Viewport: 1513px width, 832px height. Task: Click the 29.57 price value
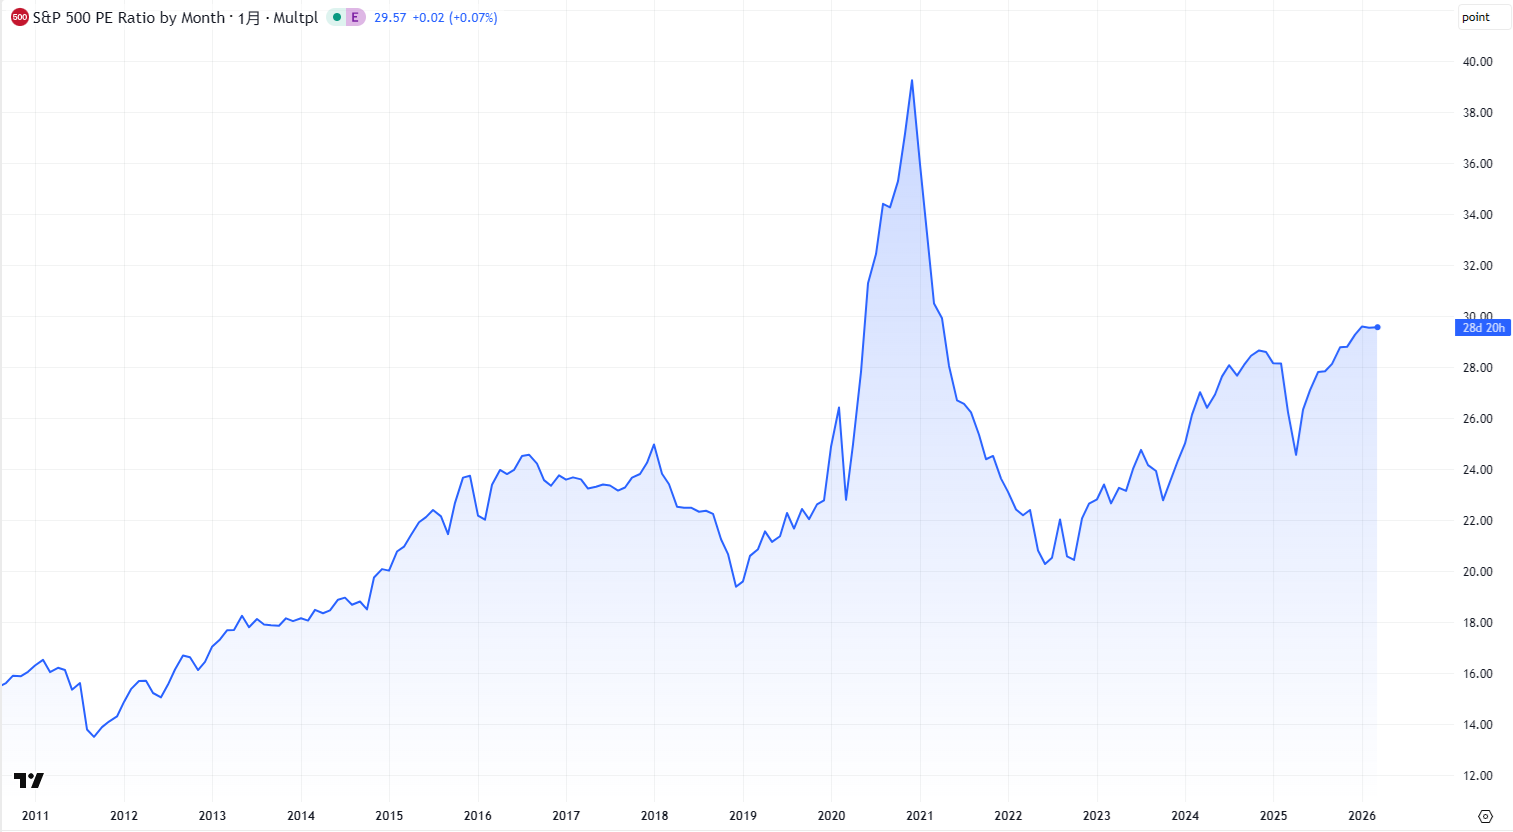(x=389, y=17)
